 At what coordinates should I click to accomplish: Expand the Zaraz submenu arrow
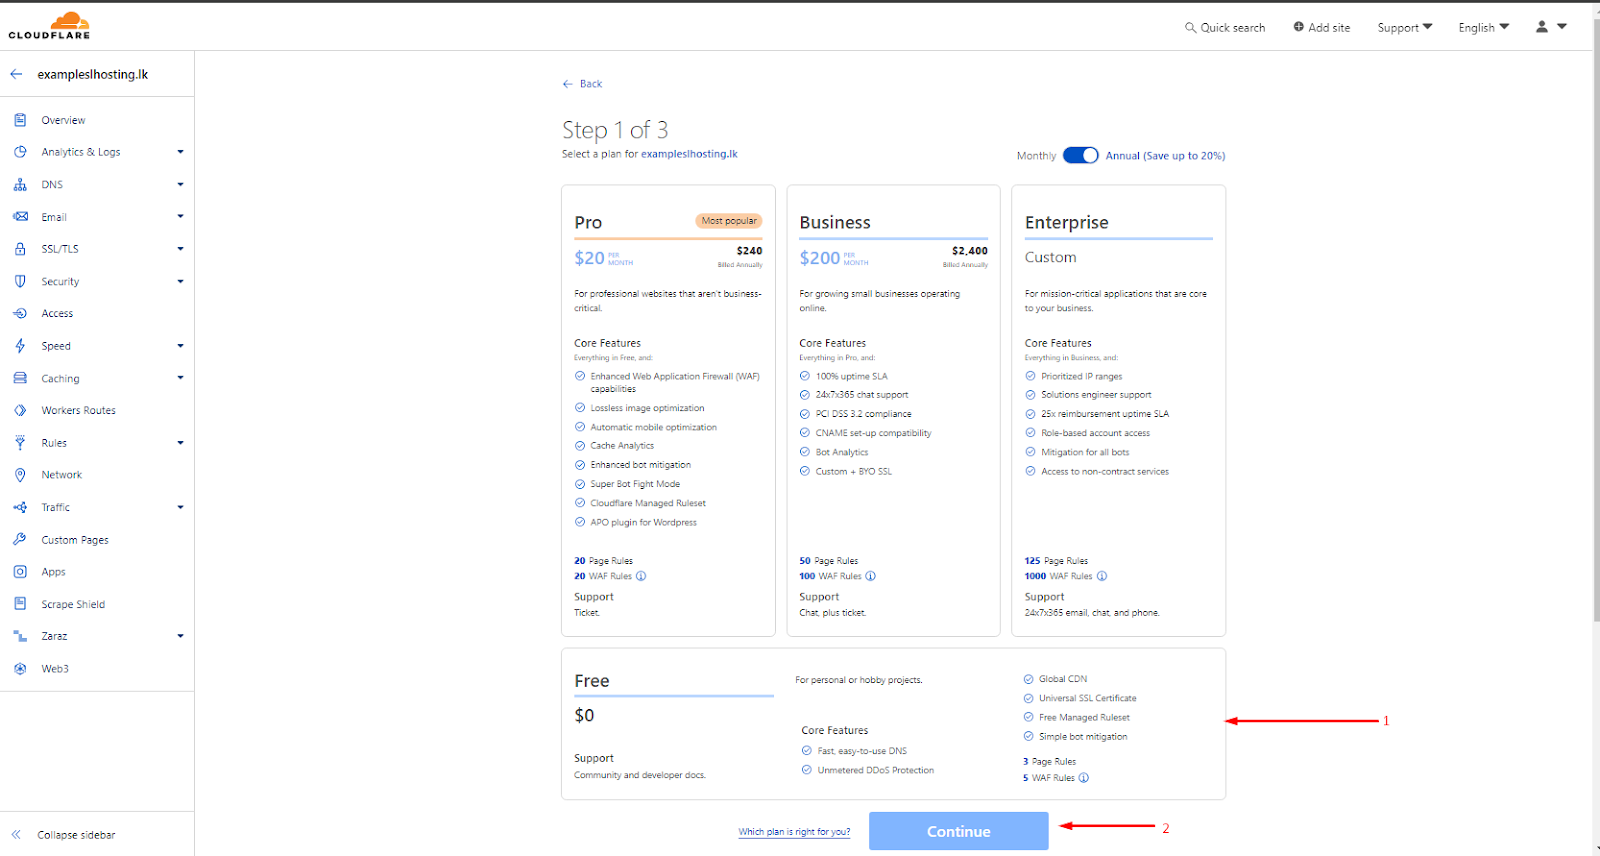(x=180, y=636)
